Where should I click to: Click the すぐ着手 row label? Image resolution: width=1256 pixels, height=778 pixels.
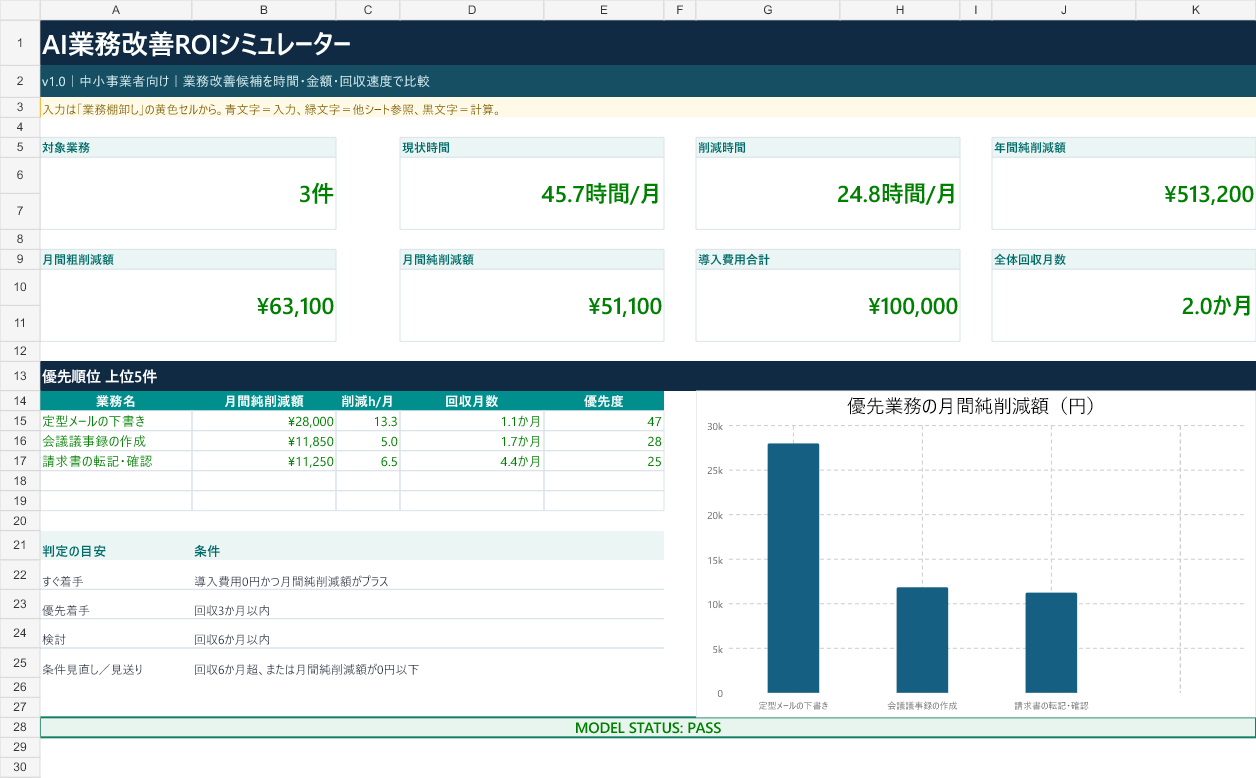tap(116, 575)
